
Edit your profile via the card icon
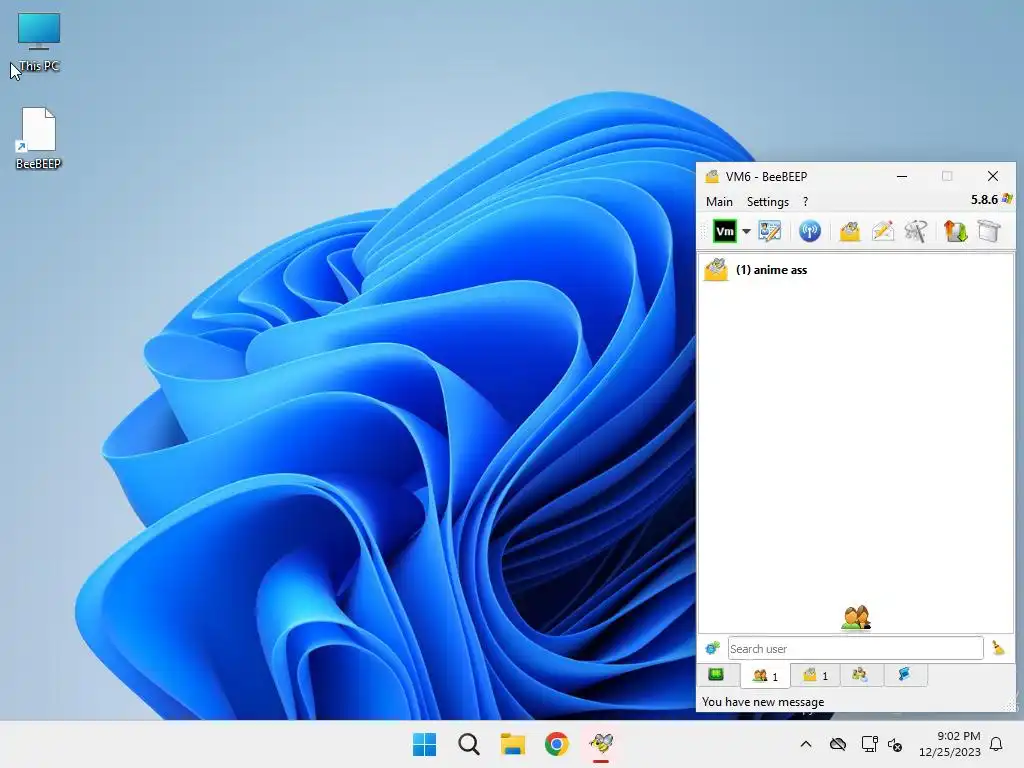[x=769, y=231]
